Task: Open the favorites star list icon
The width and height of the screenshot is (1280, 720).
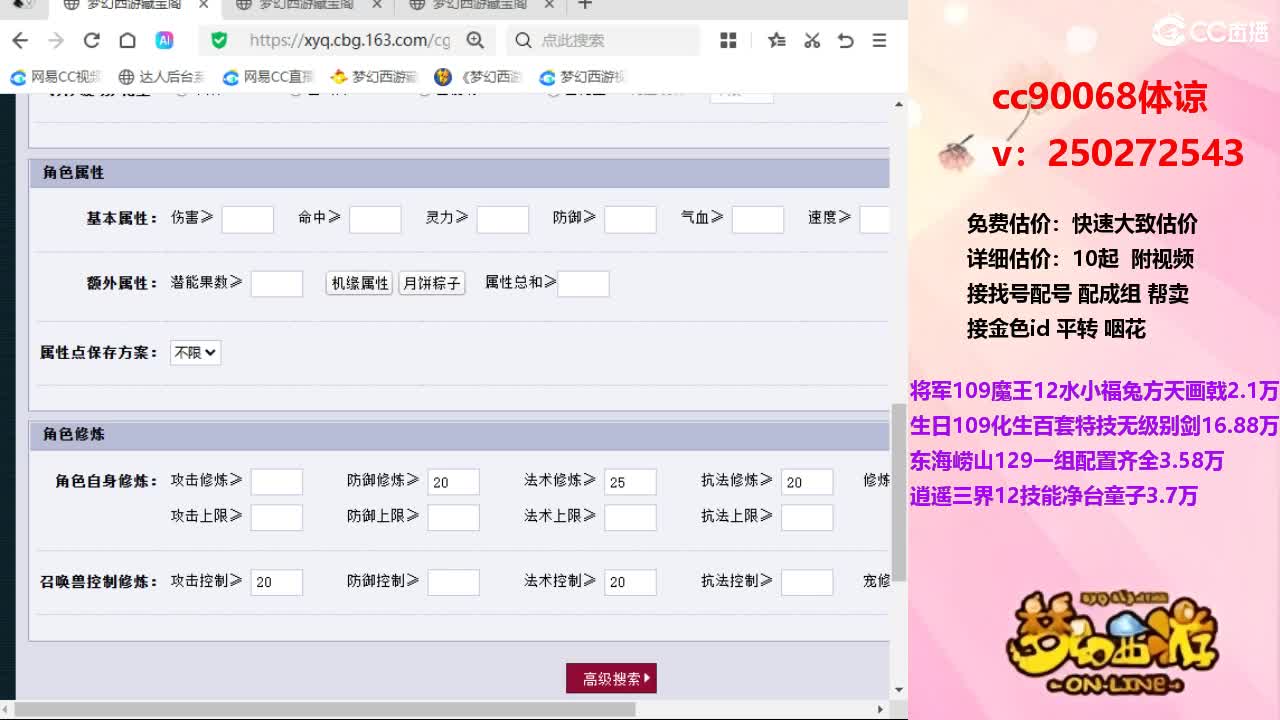Action: coord(777,41)
